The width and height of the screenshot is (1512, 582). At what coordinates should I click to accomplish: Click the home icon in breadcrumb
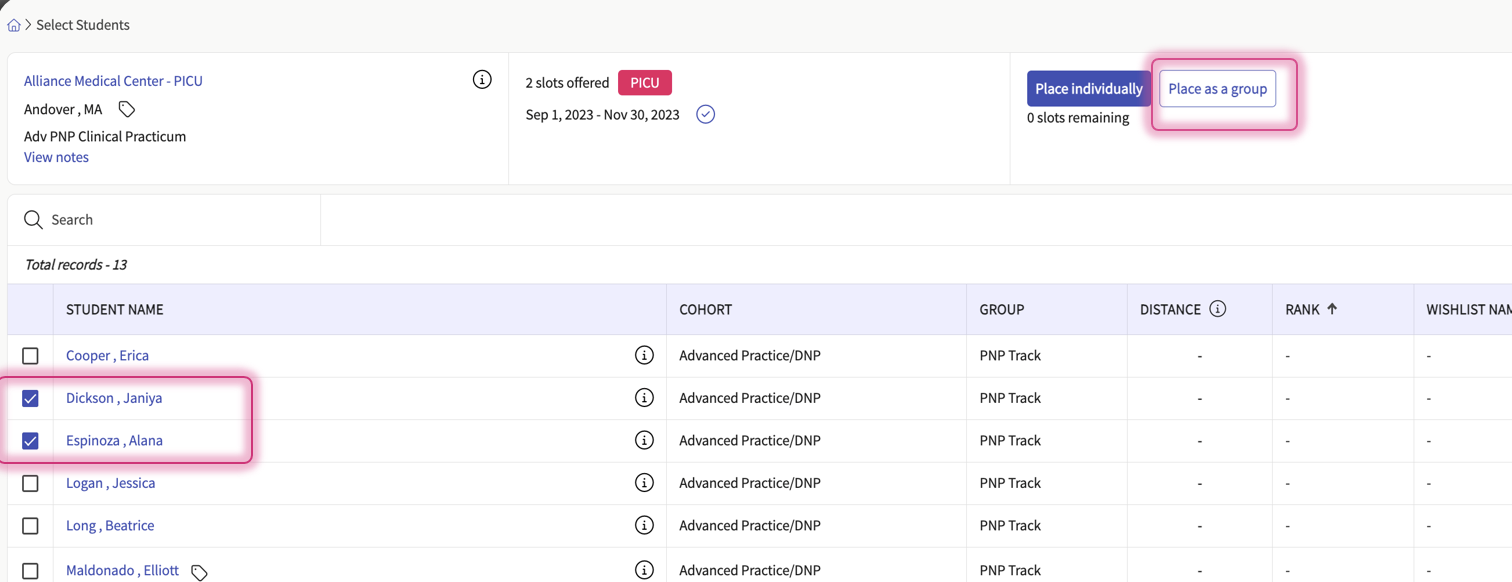14,25
